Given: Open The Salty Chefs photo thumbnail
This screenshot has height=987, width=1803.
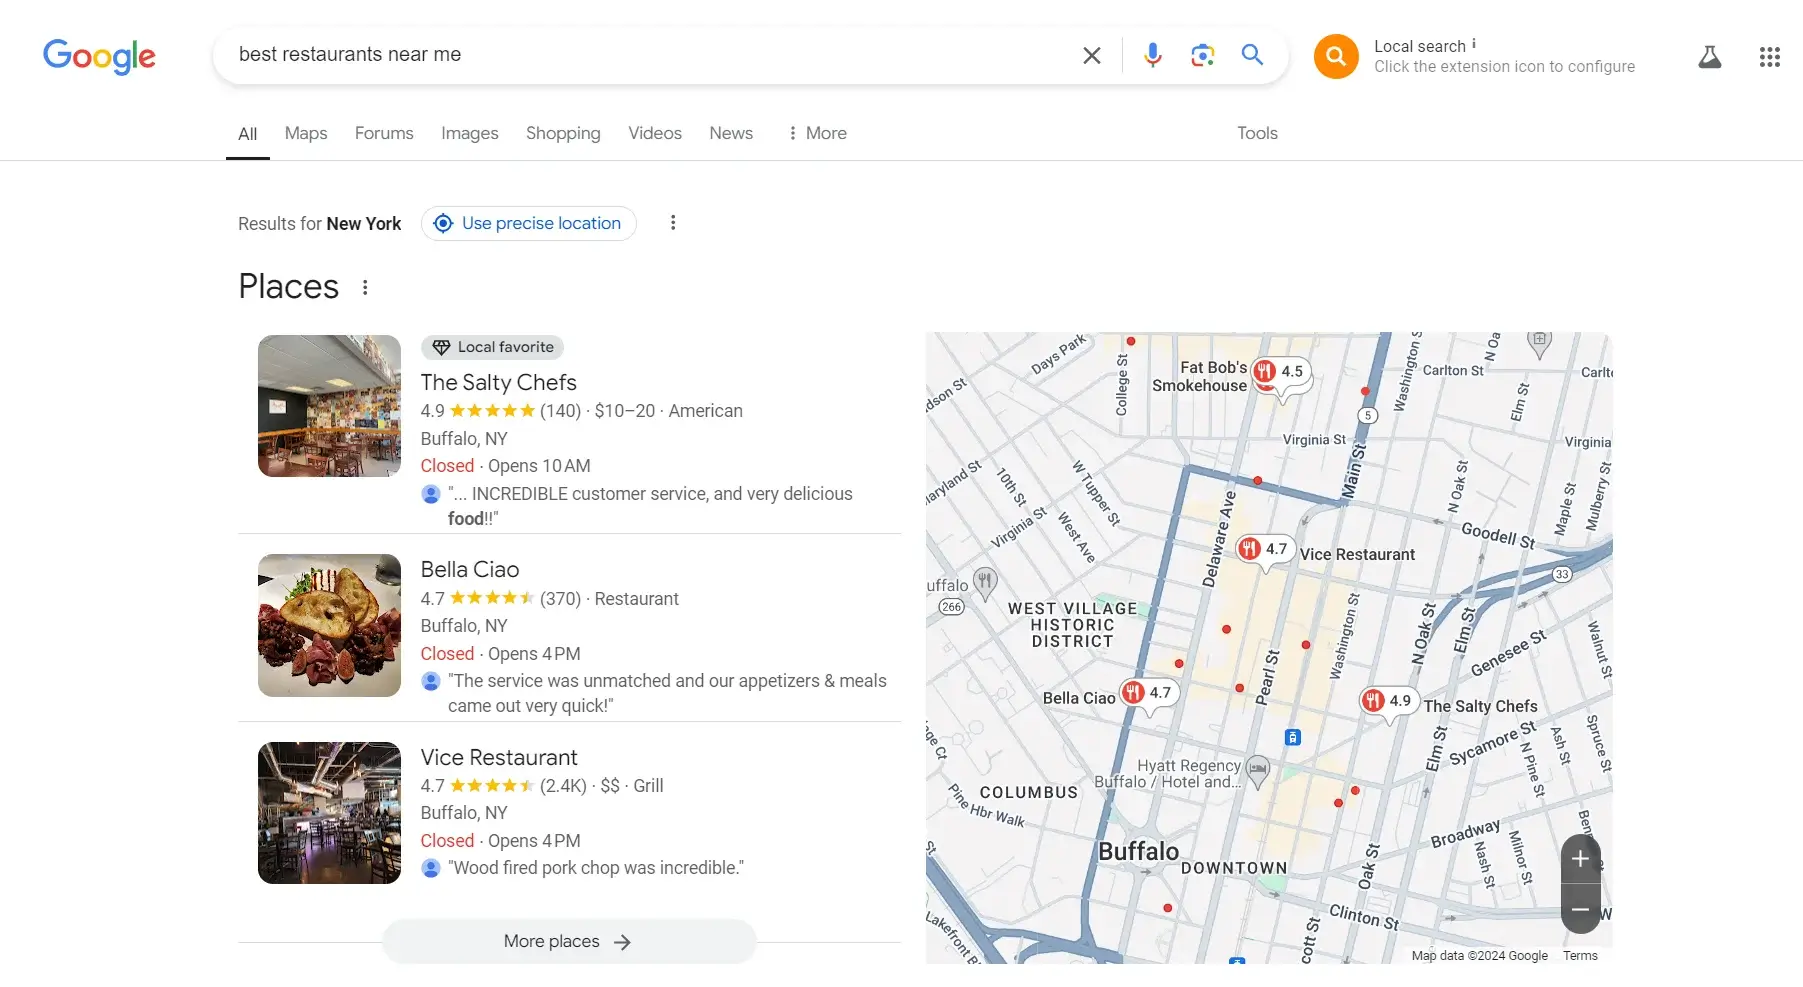Looking at the screenshot, I should tap(329, 406).
